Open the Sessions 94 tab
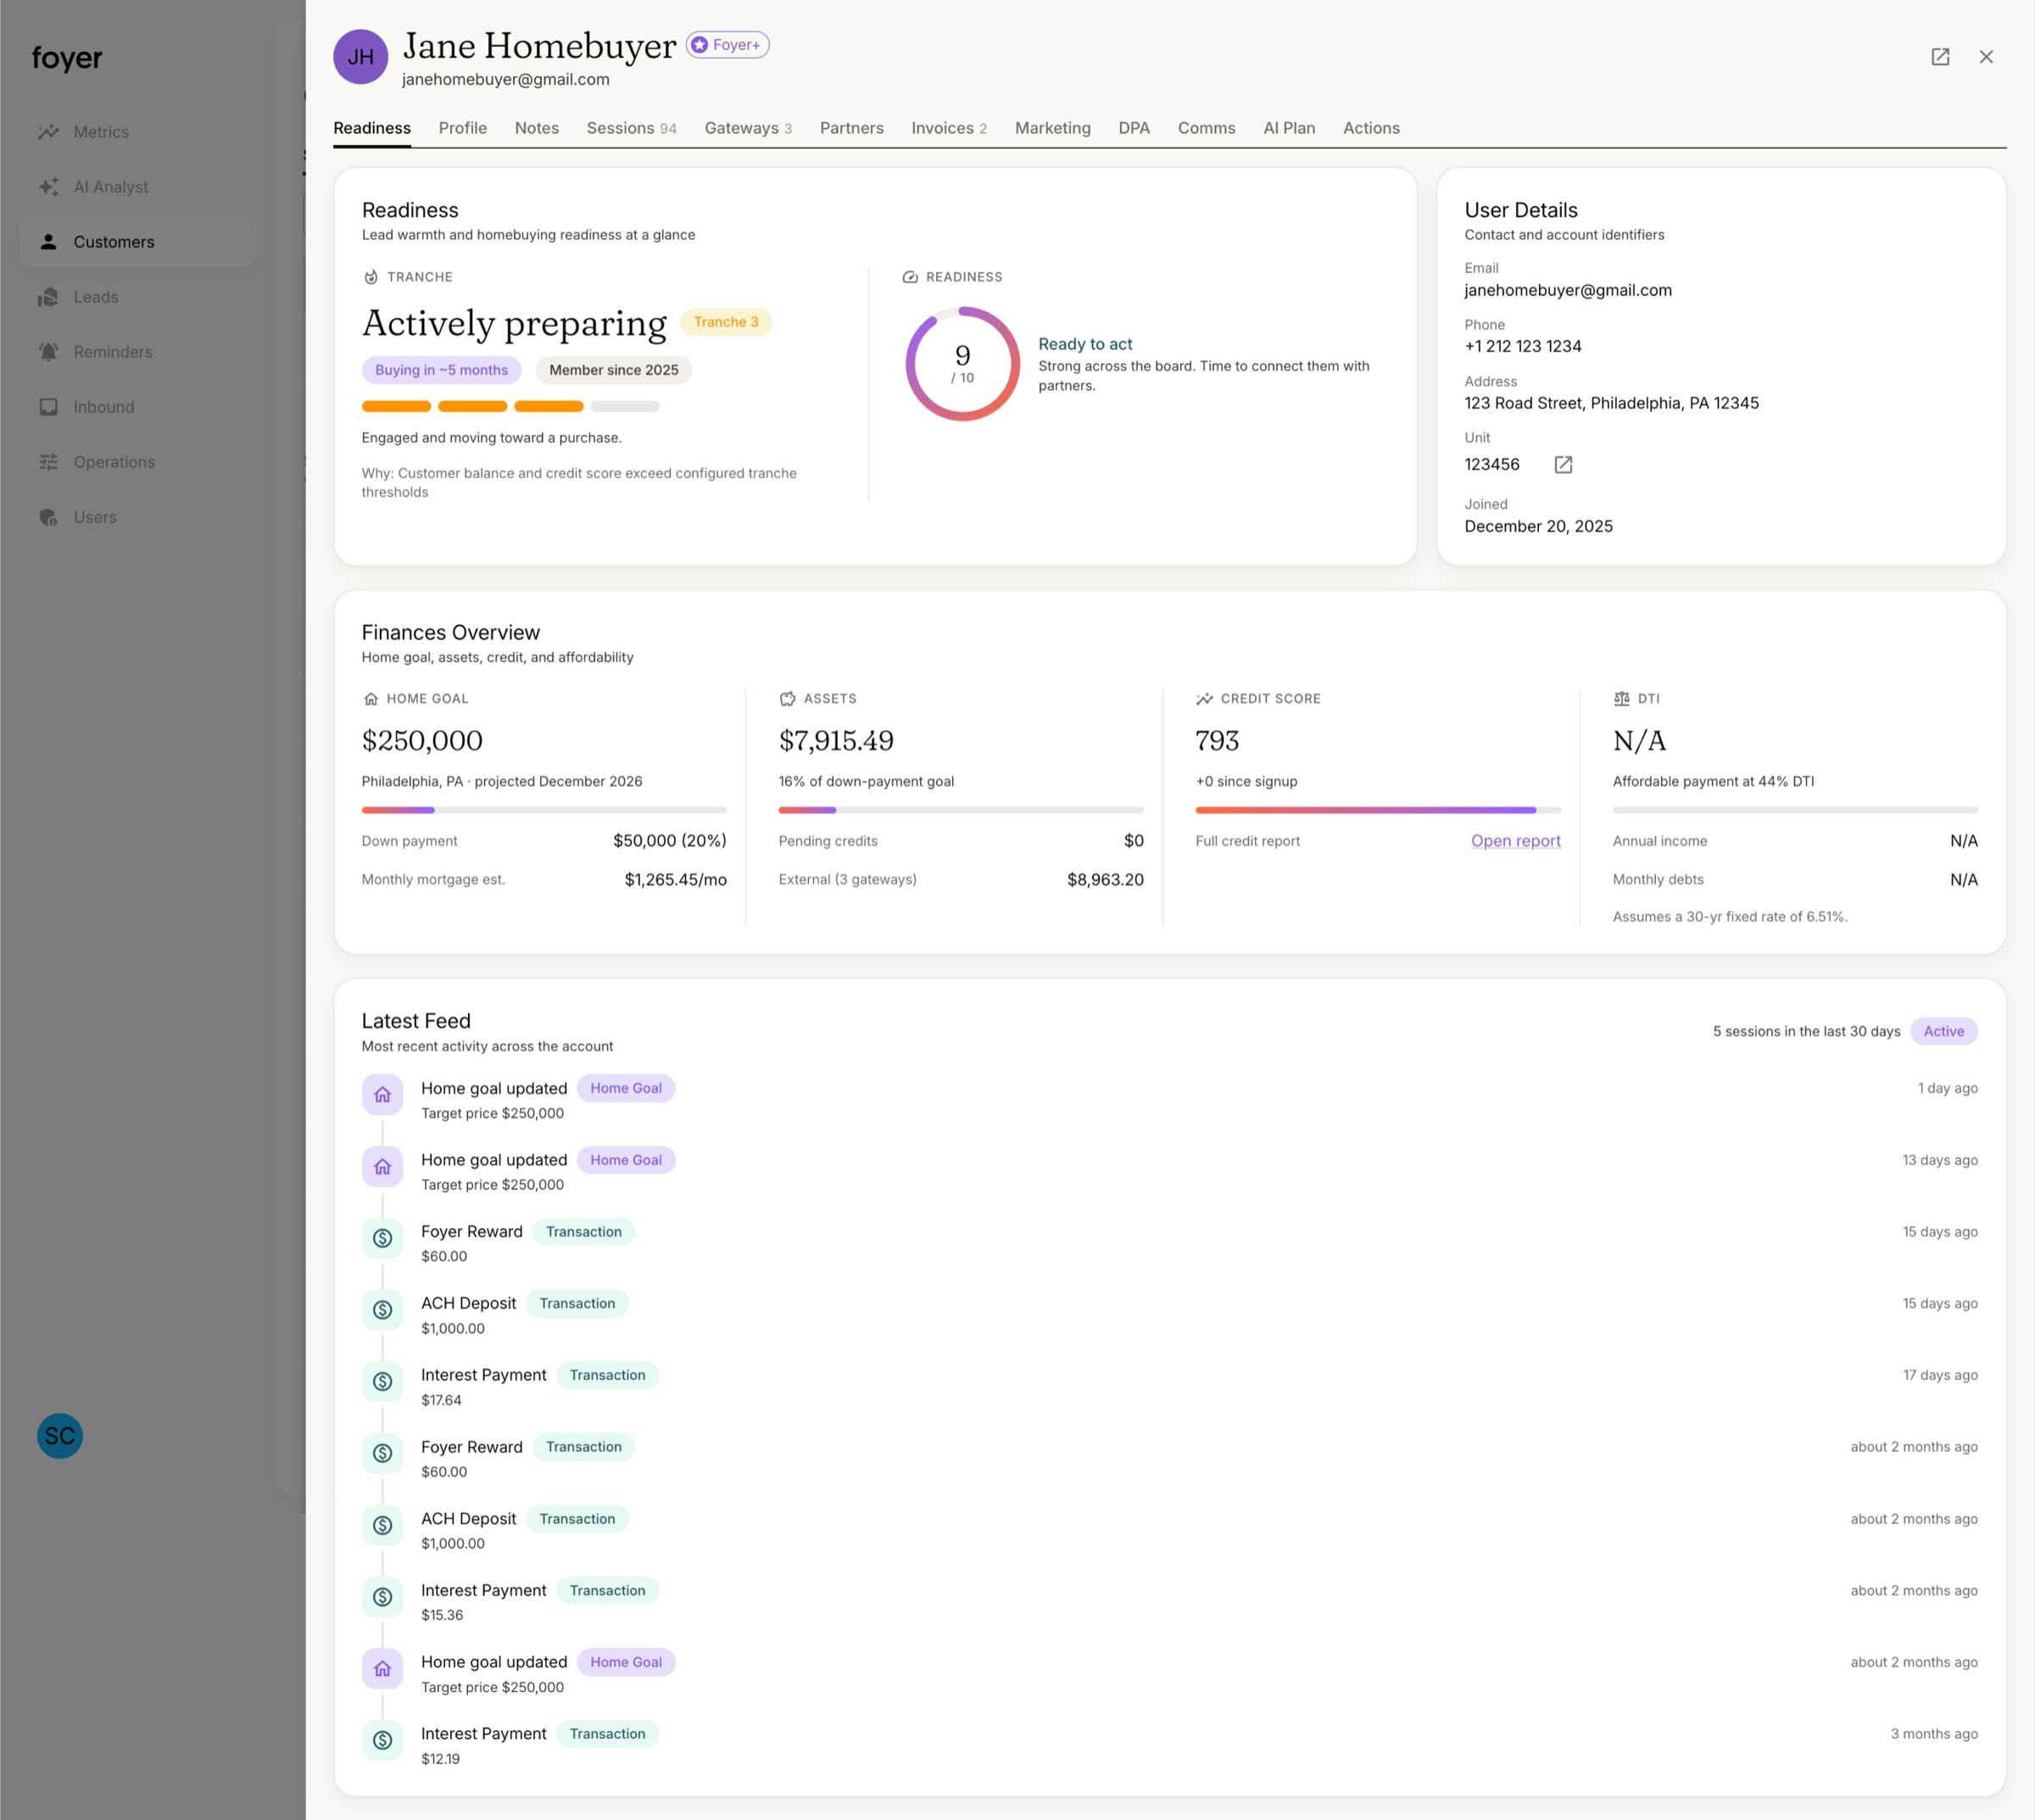 coord(632,128)
